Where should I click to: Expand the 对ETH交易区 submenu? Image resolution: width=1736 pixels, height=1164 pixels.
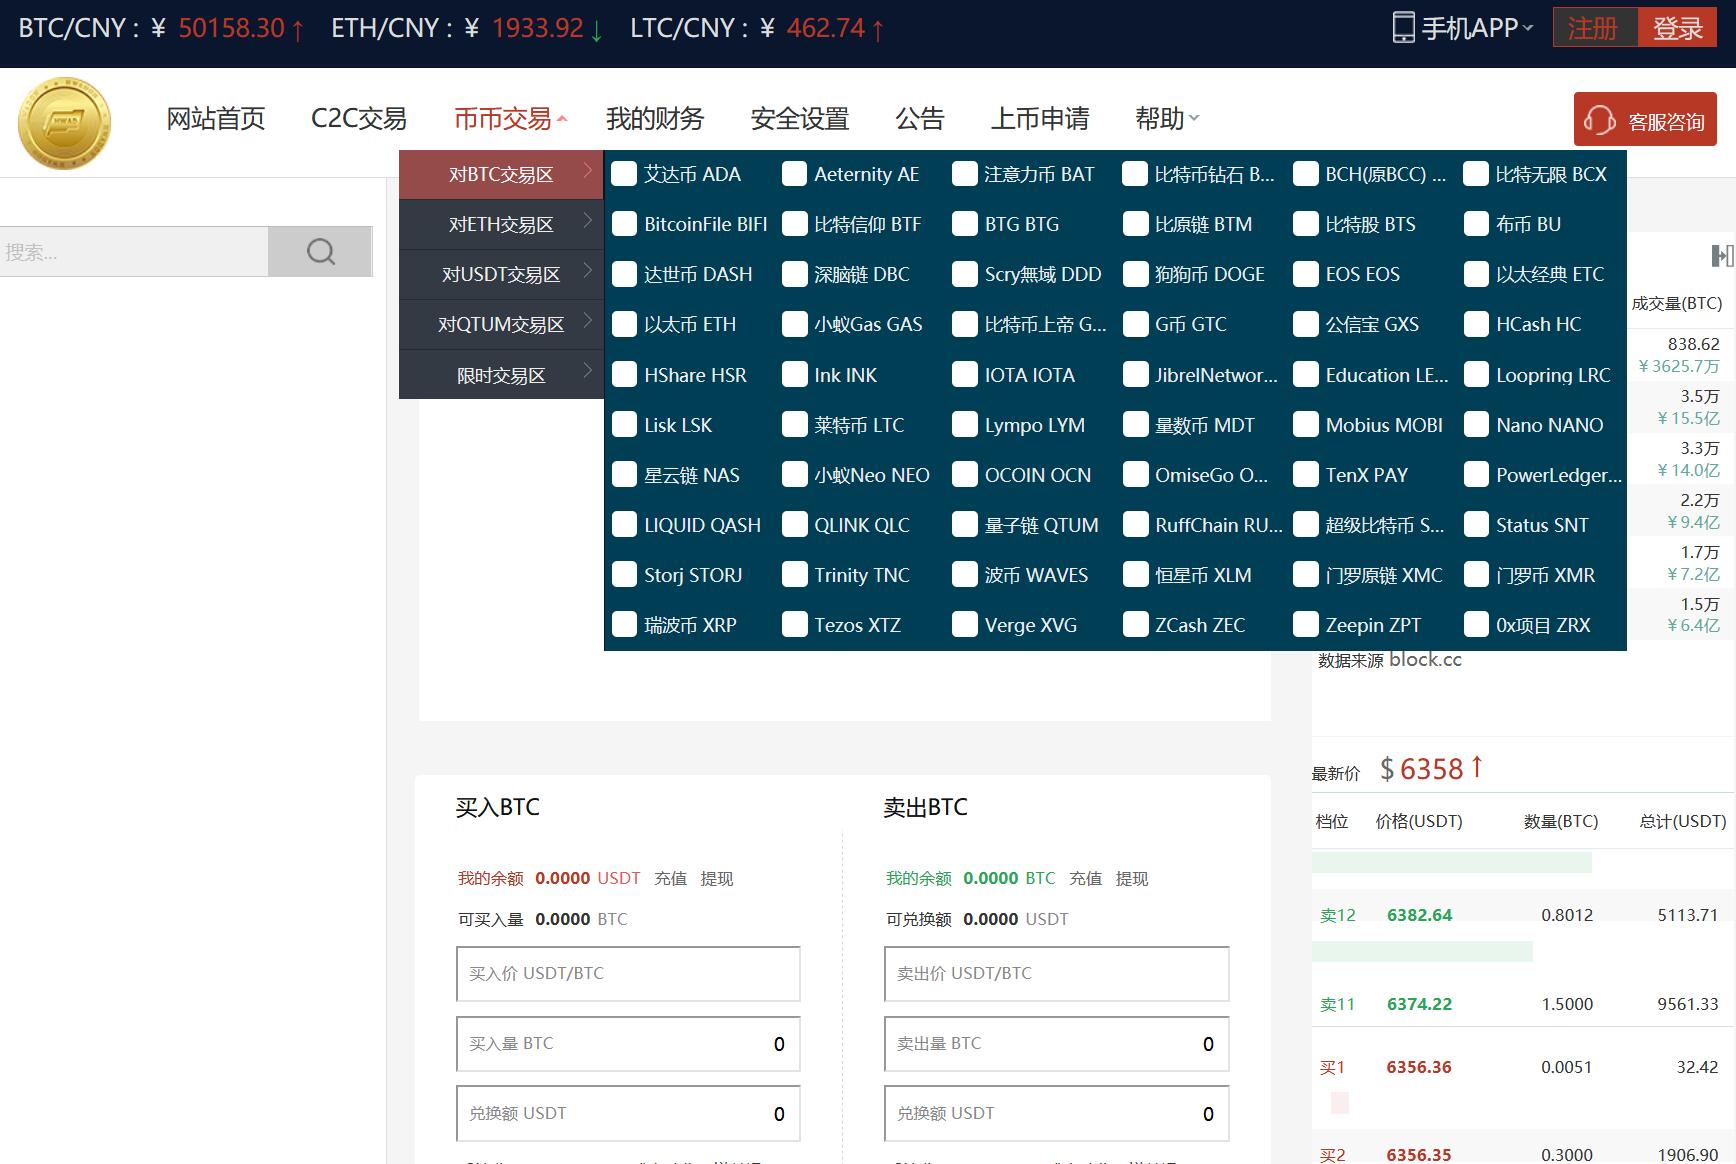tap(501, 224)
